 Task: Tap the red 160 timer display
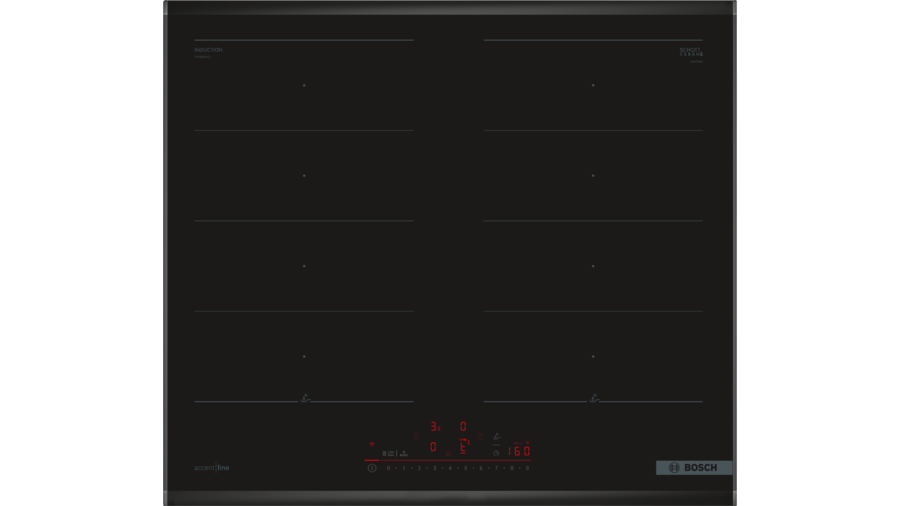(x=518, y=452)
